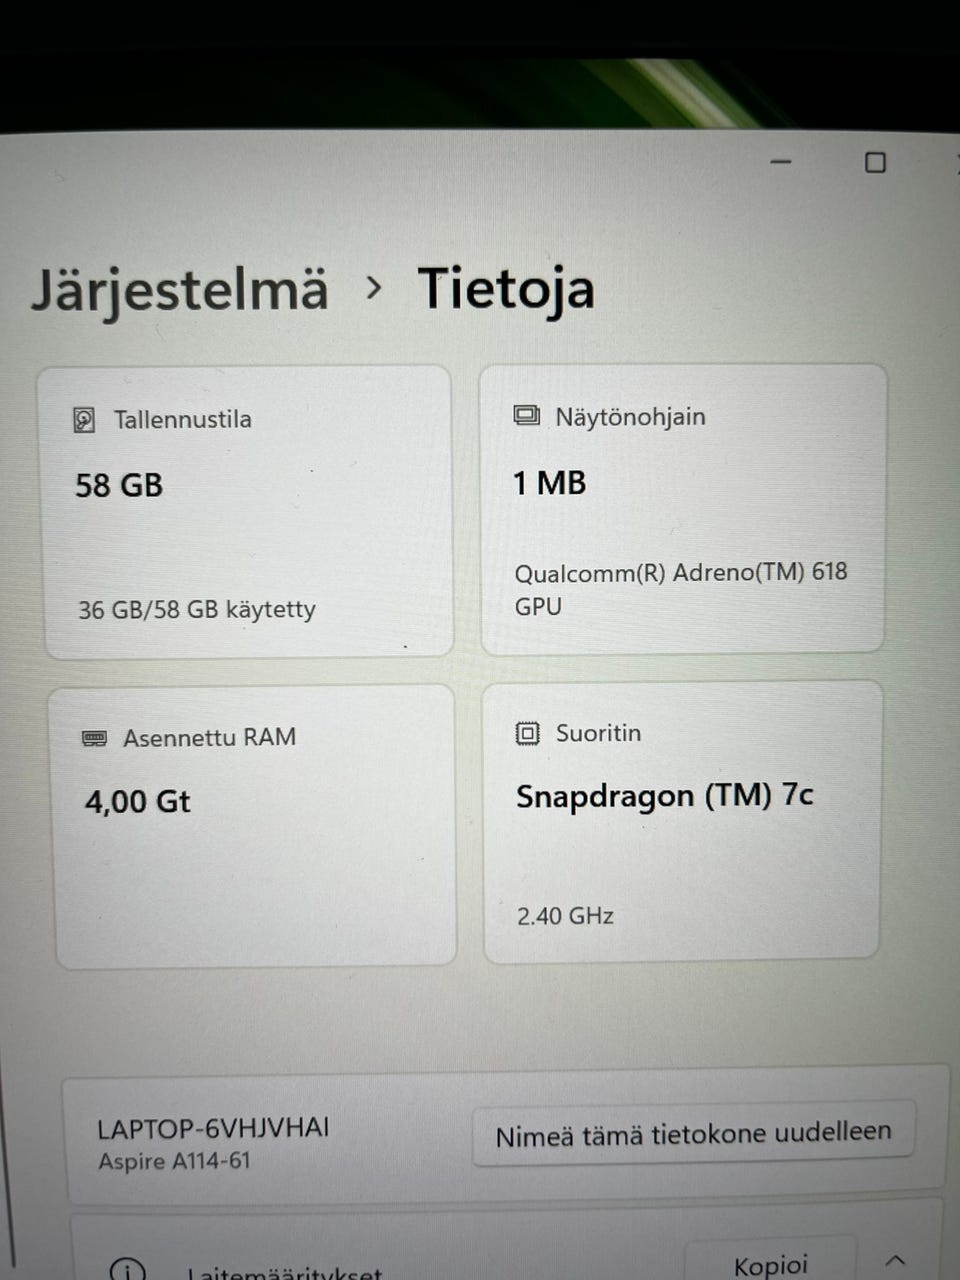Maximize the Settings window
960x1280 pixels.
[x=875, y=162]
